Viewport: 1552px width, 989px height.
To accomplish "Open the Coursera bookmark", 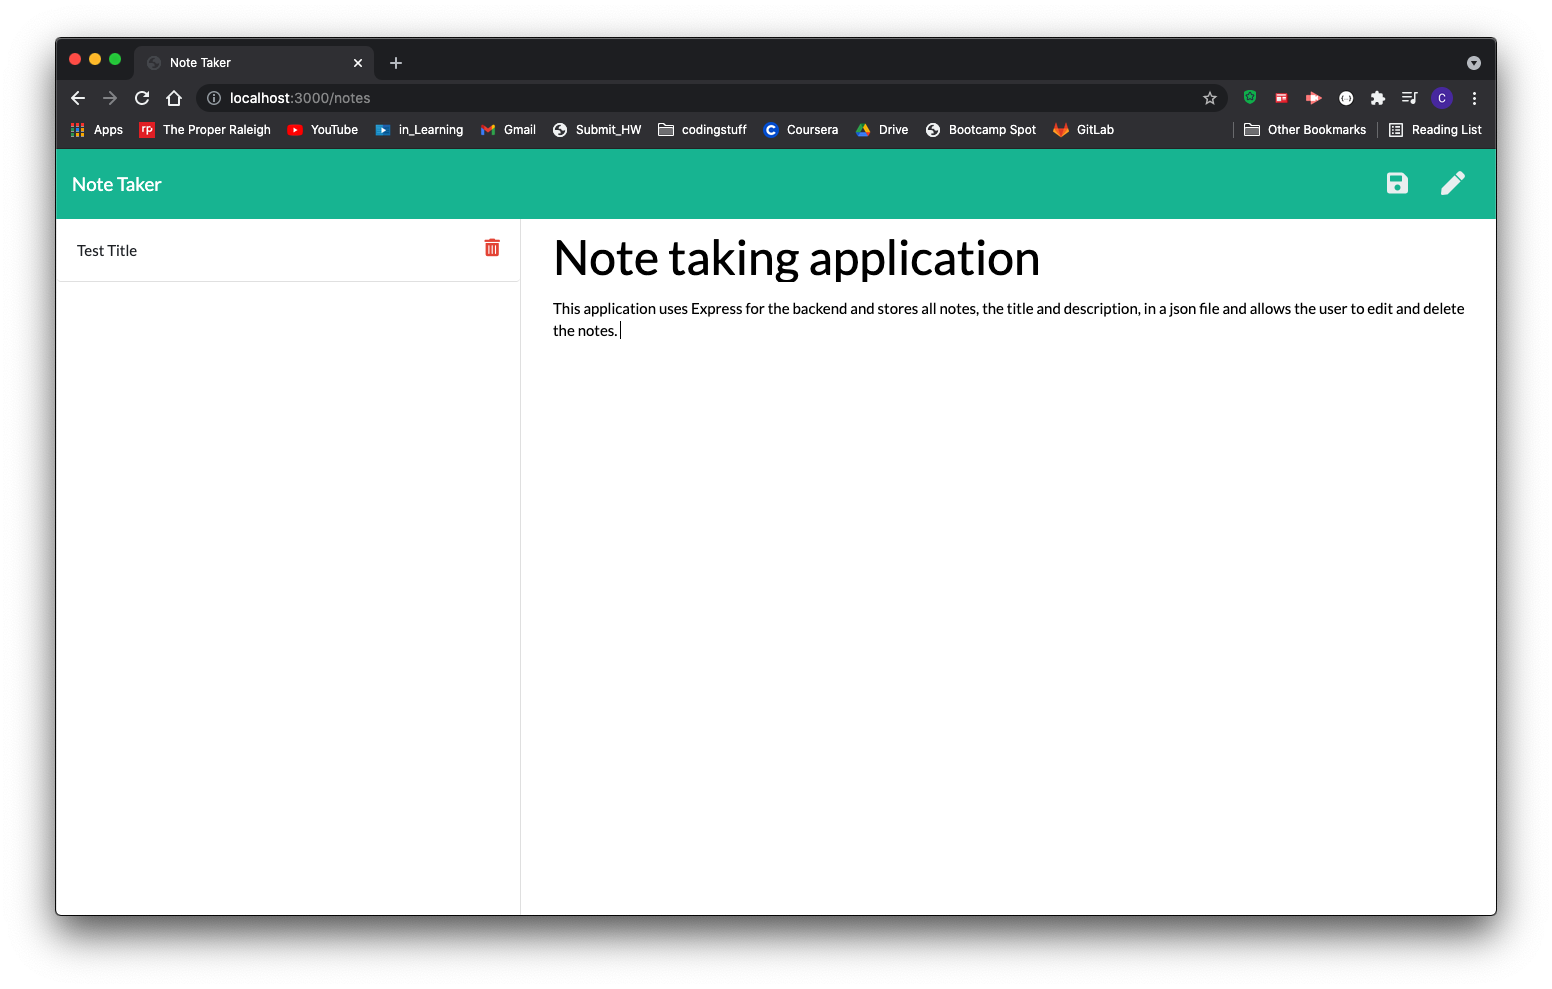I will point(801,130).
